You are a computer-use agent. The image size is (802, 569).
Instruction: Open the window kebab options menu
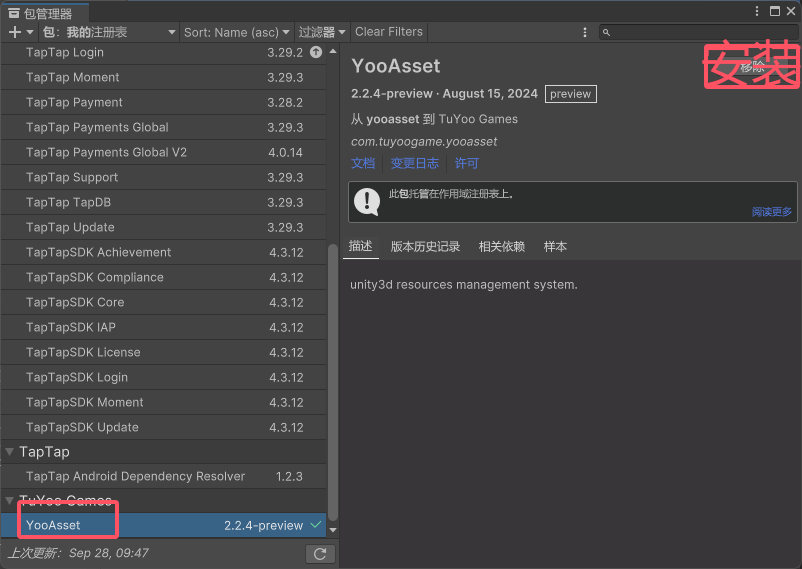pyautogui.click(x=756, y=11)
